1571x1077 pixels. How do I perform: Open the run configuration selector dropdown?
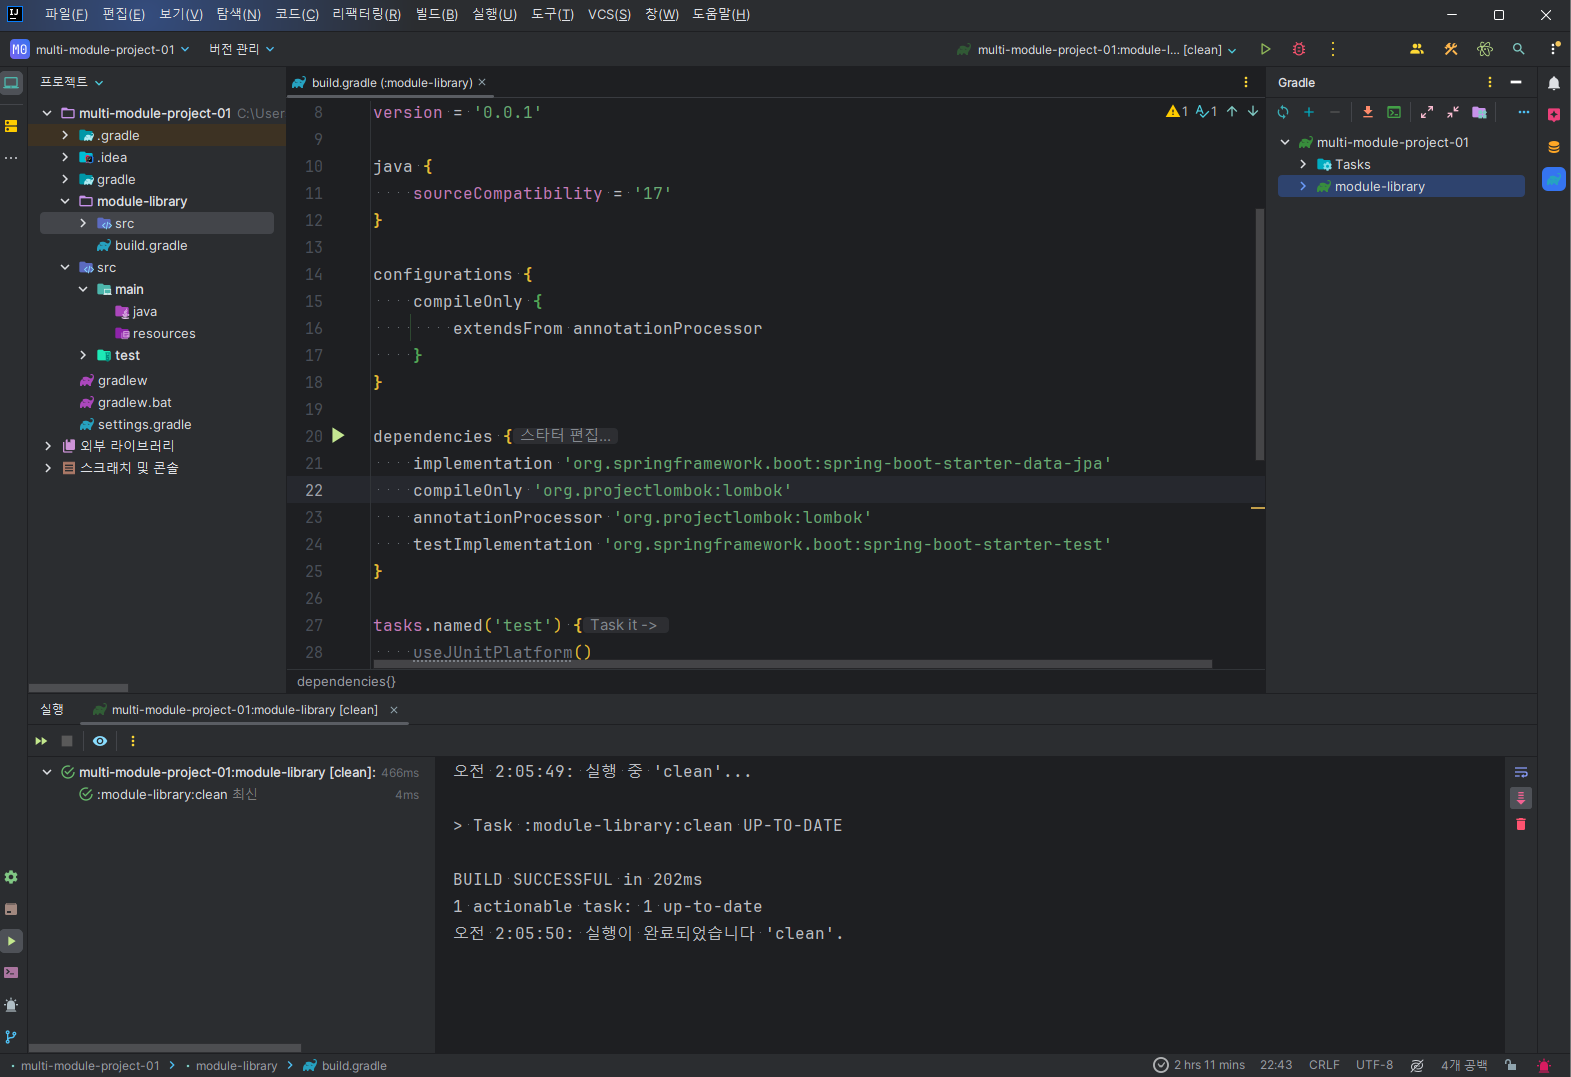pyautogui.click(x=1097, y=49)
